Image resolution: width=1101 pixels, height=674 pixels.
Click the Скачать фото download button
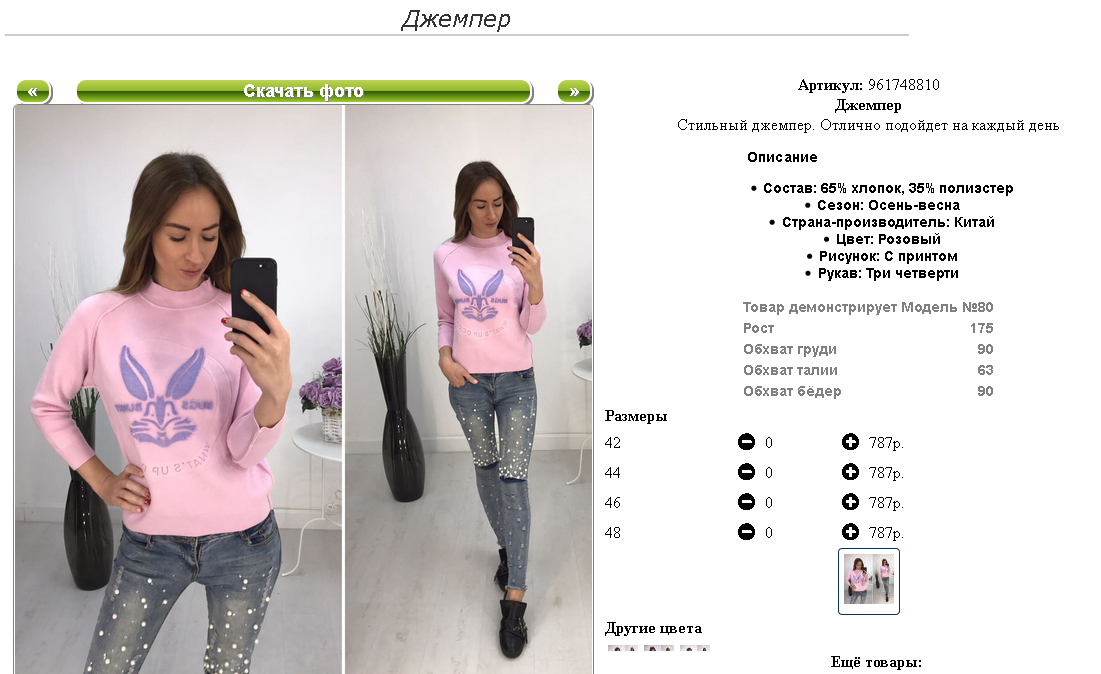pyautogui.click(x=304, y=91)
